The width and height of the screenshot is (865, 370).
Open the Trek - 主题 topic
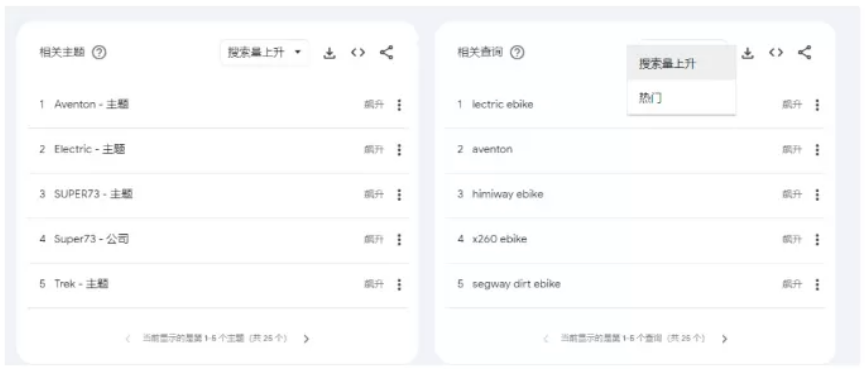(x=81, y=284)
